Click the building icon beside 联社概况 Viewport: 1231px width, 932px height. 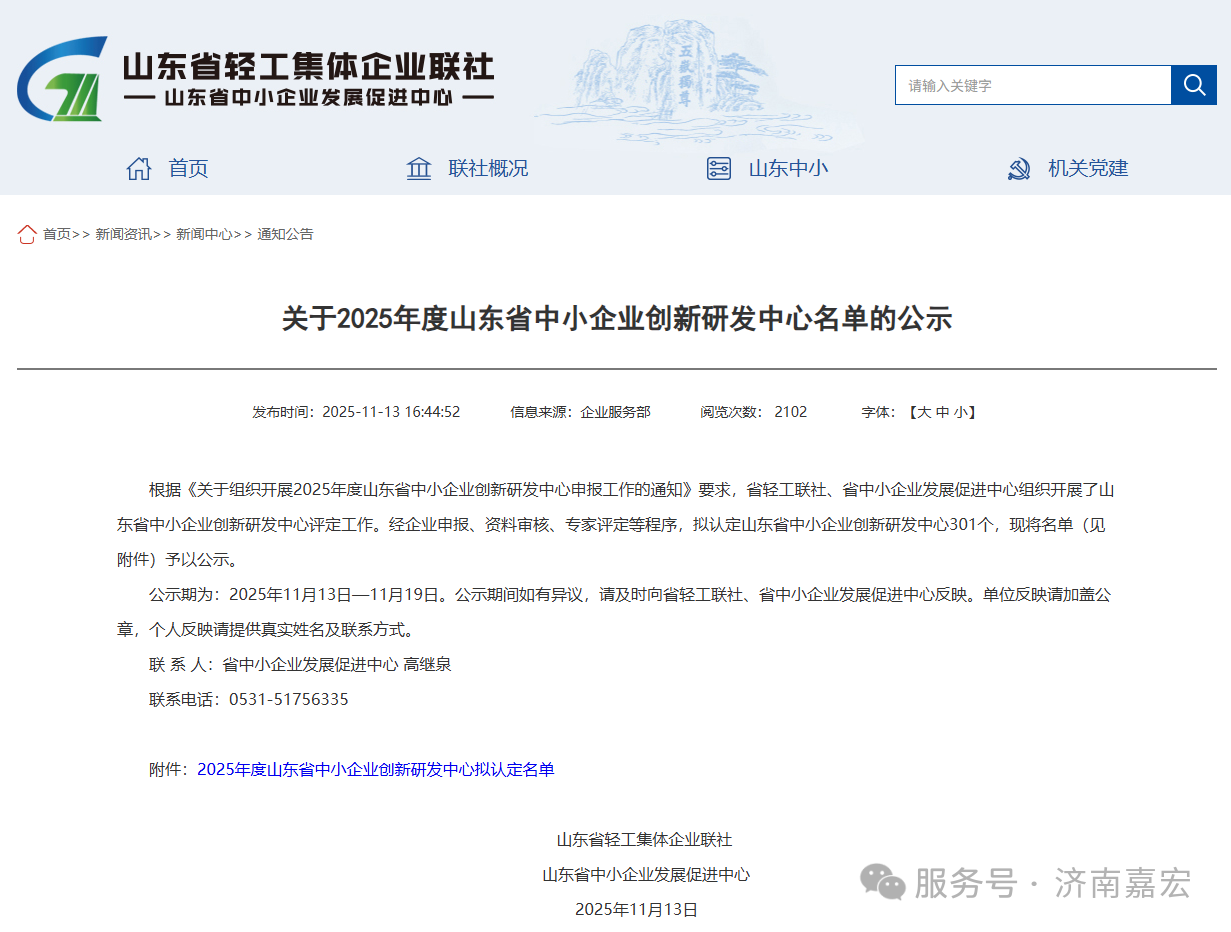pyautogui.click(x=418, y=168)
